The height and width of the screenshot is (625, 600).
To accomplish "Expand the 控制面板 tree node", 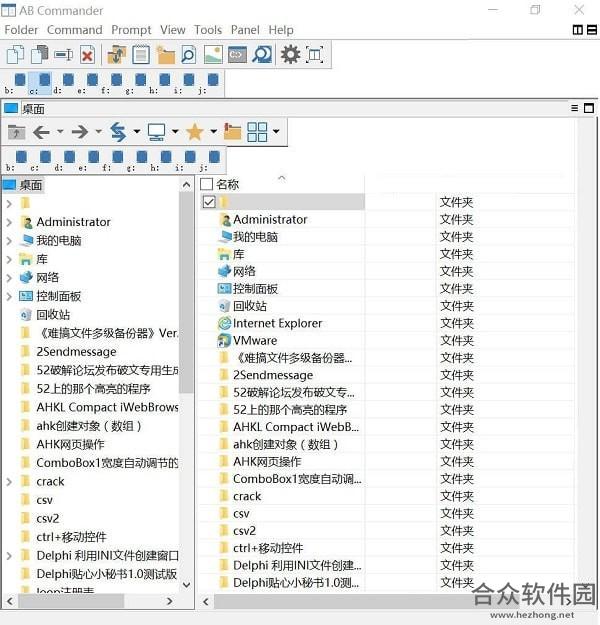I will 9,296.
